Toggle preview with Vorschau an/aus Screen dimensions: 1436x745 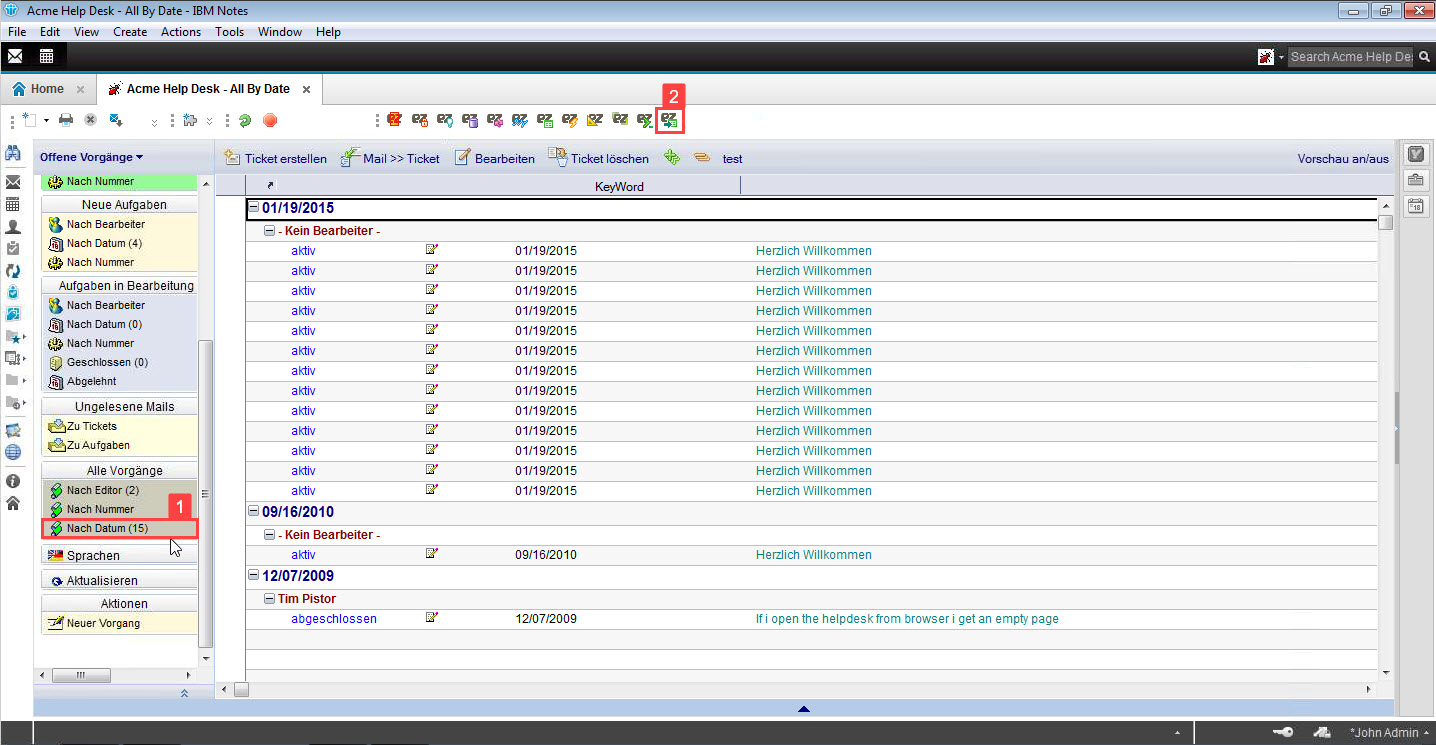point(1343,158)
